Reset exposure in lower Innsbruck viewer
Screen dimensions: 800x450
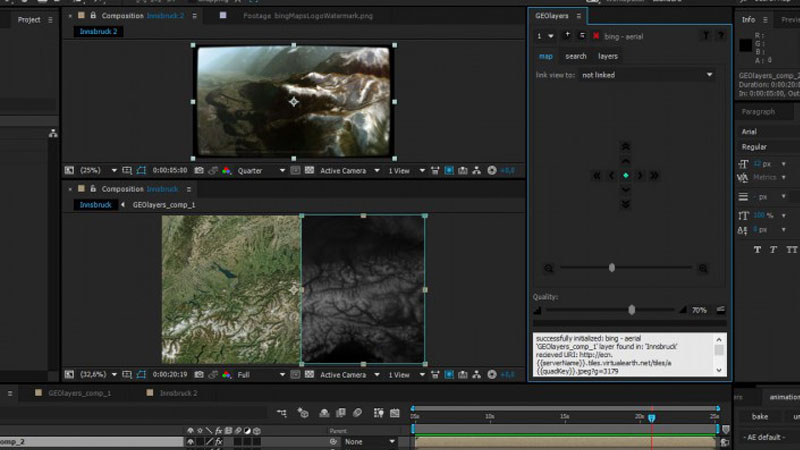(x=492, y=374)
